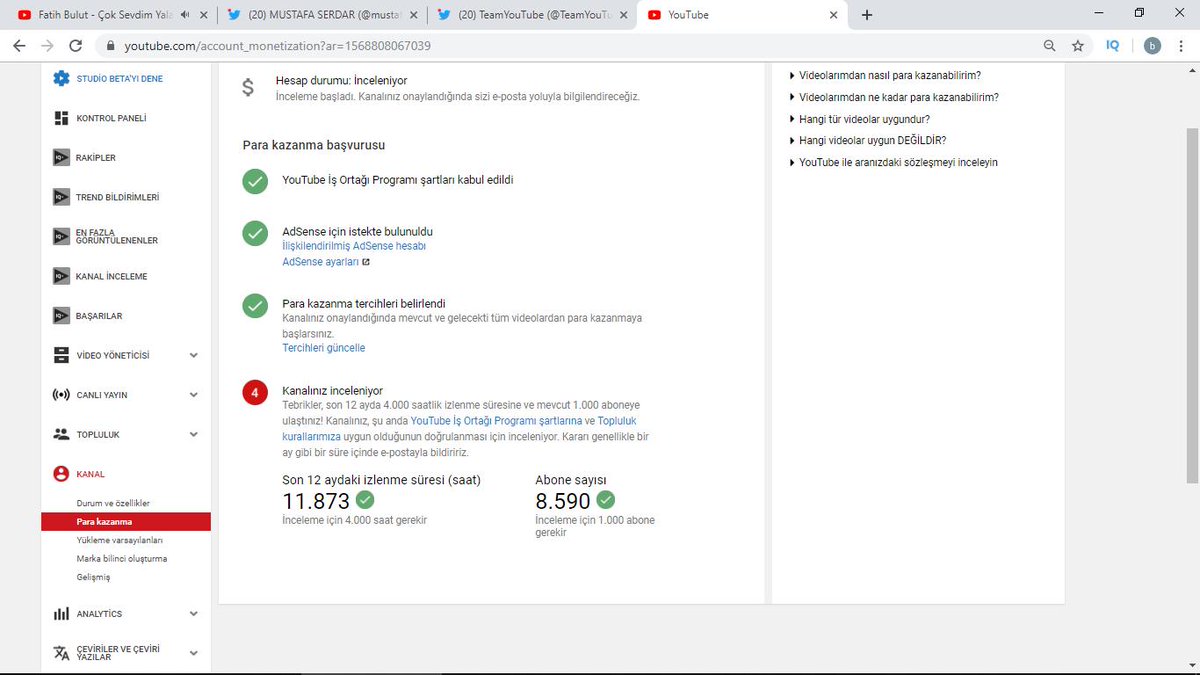Click the Video Yöneticisi icon

pos(61,355)
